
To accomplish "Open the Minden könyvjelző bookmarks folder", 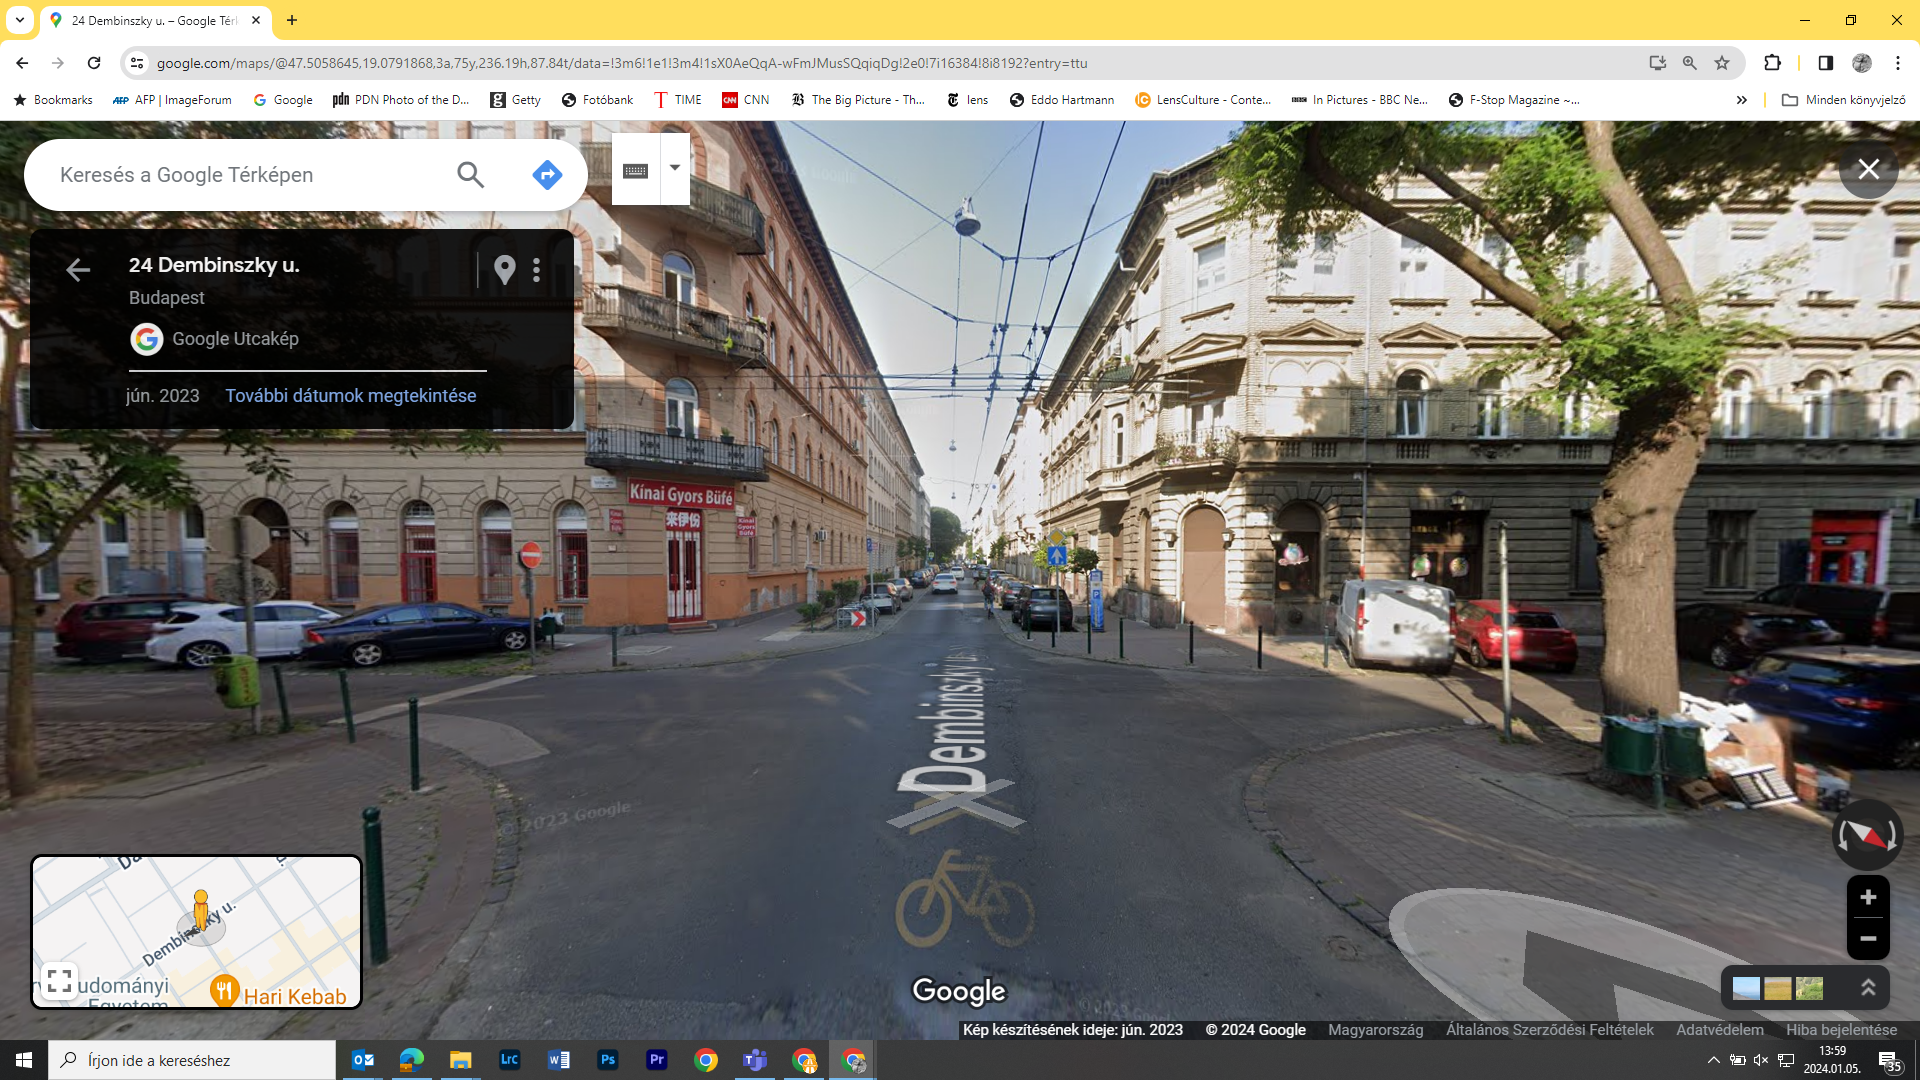I will [1844, 100].
